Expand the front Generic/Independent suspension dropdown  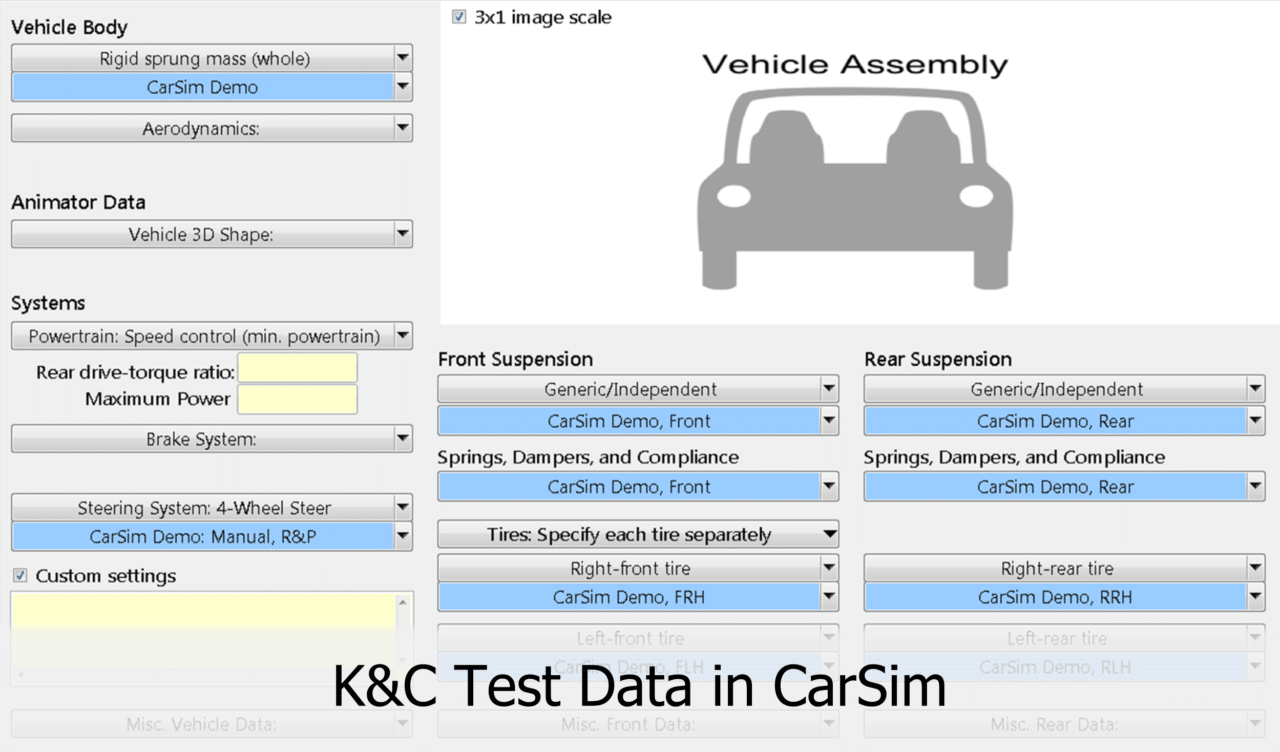(x=638, y=389)
